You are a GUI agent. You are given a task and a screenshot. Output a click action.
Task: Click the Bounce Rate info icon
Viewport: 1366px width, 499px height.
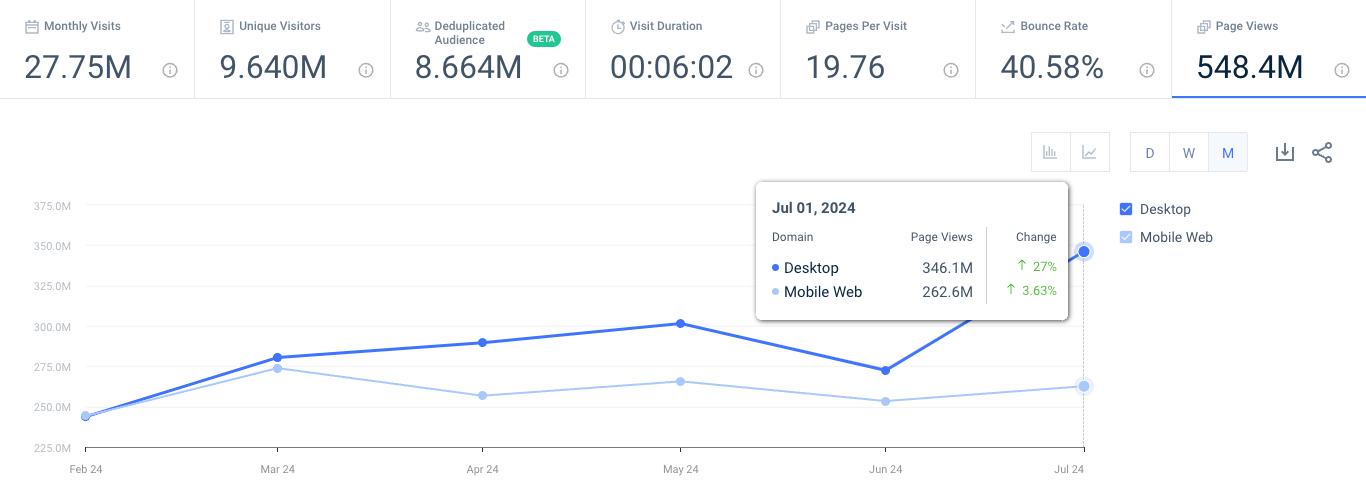pos(1147,70)
